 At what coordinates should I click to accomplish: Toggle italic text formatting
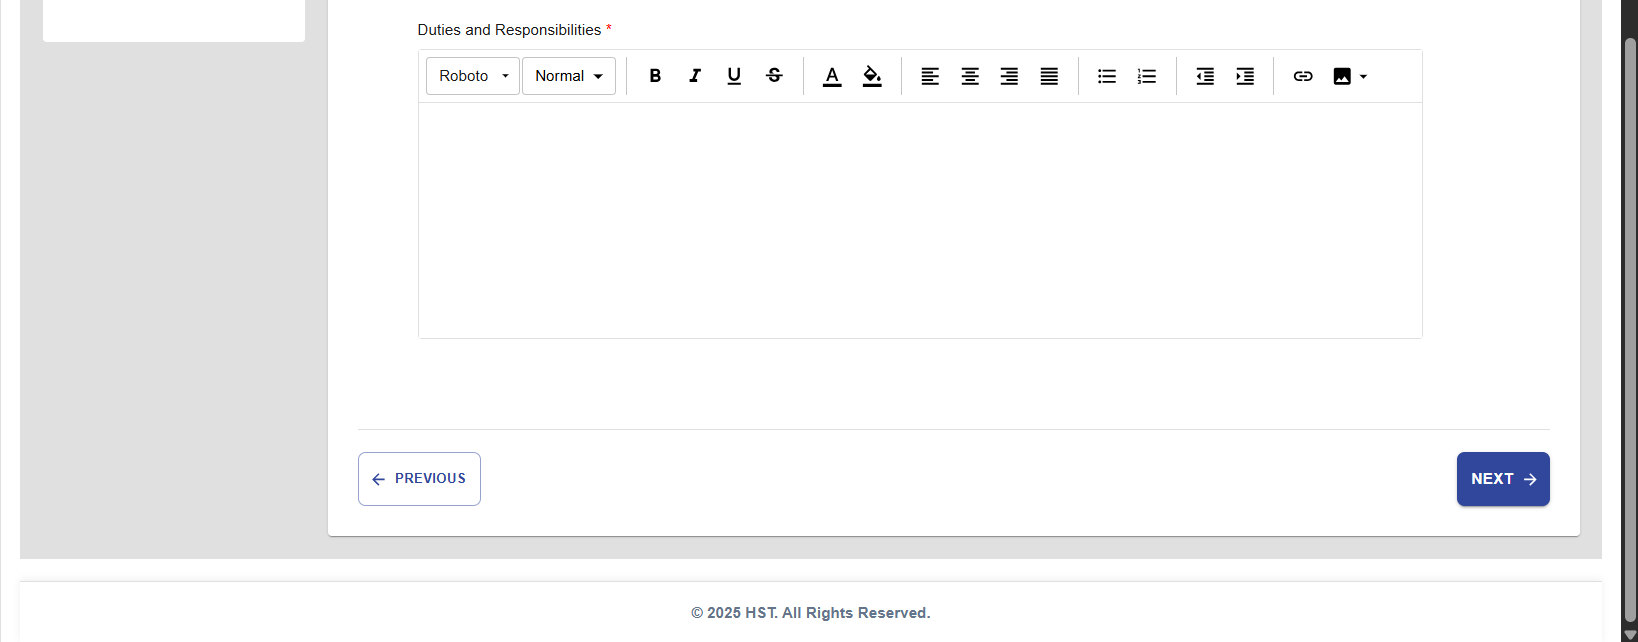(695, 76)
